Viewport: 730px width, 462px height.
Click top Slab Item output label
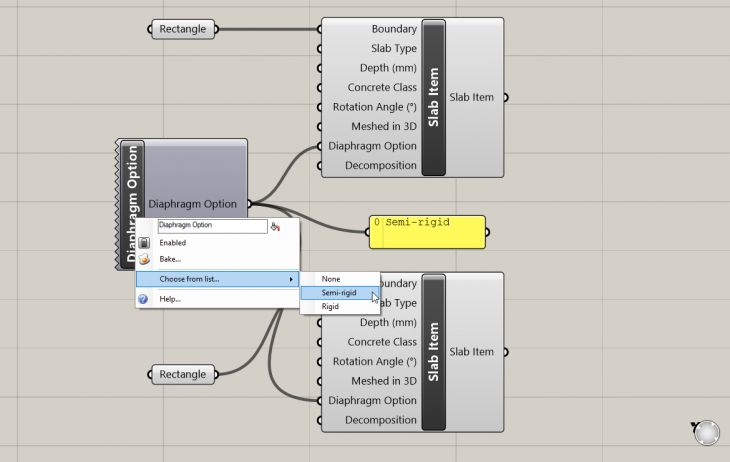coord(471,97)
